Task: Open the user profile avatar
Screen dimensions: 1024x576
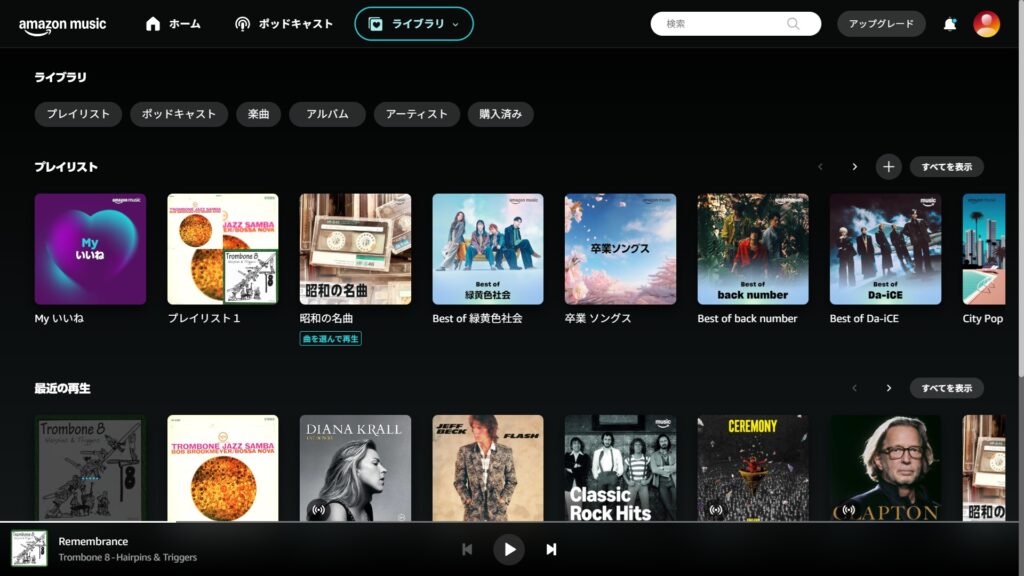Action: [x=986, y=24]
